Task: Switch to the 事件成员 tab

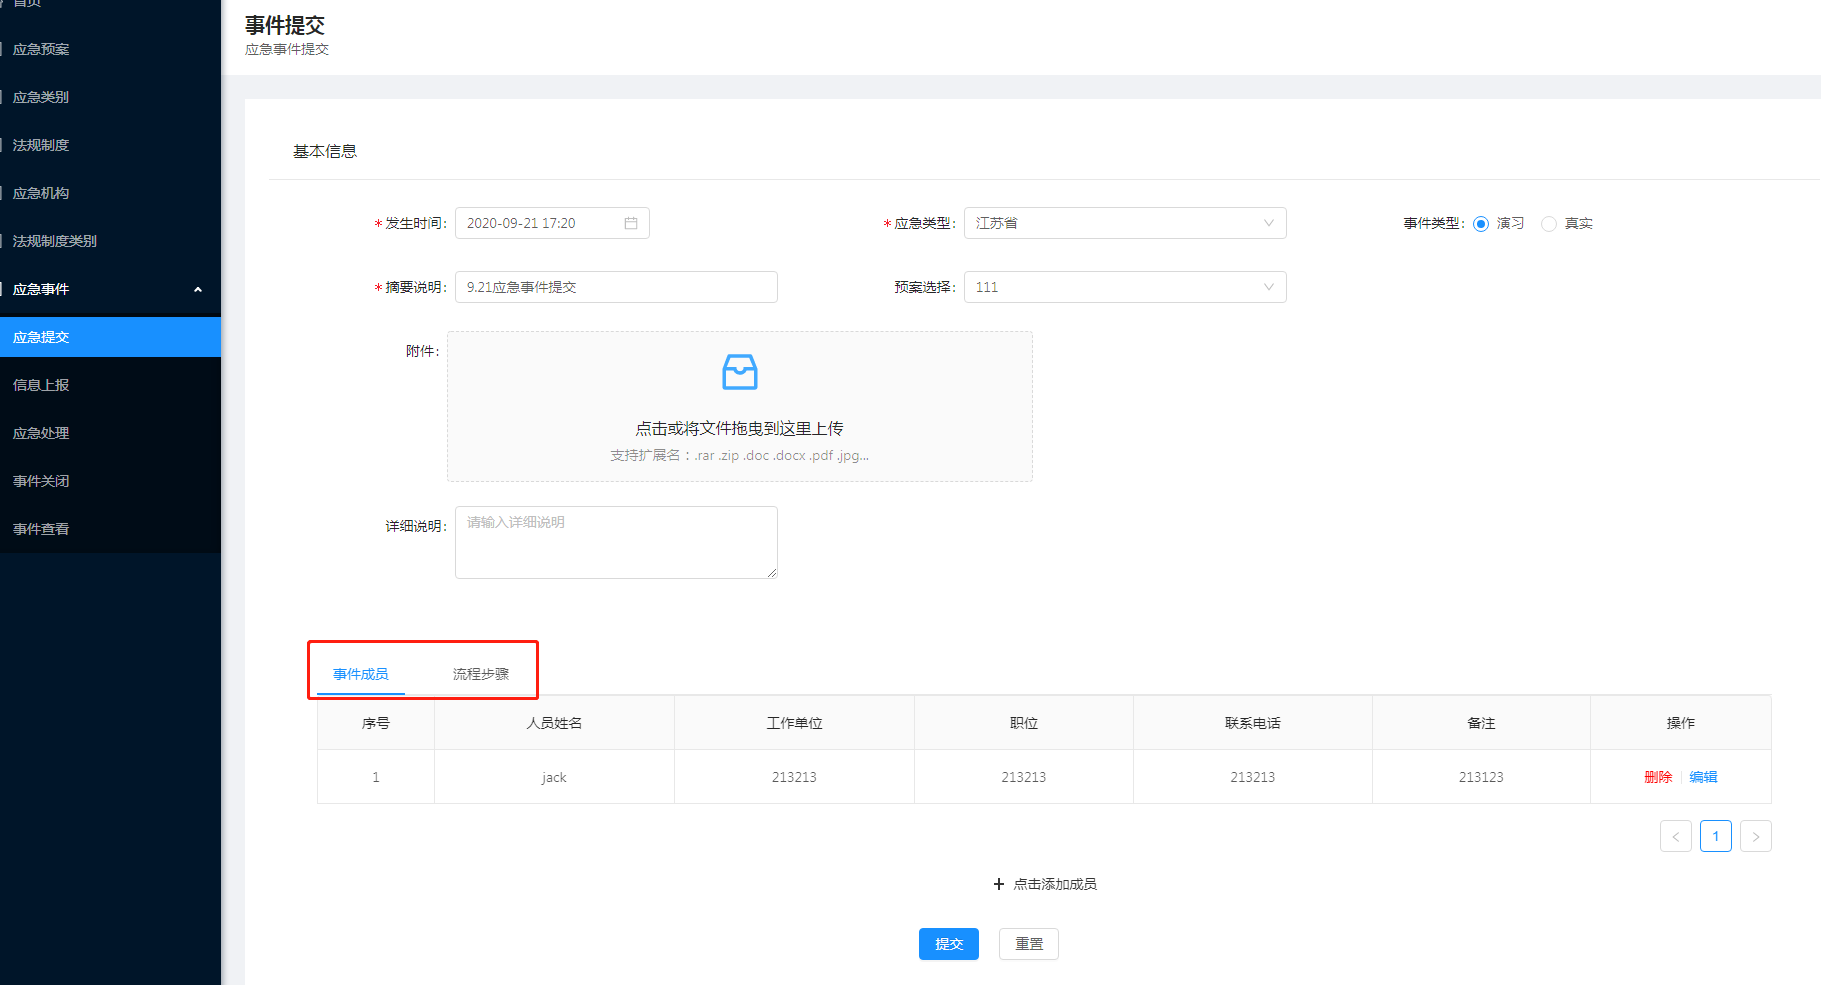Action: point(361,674)
